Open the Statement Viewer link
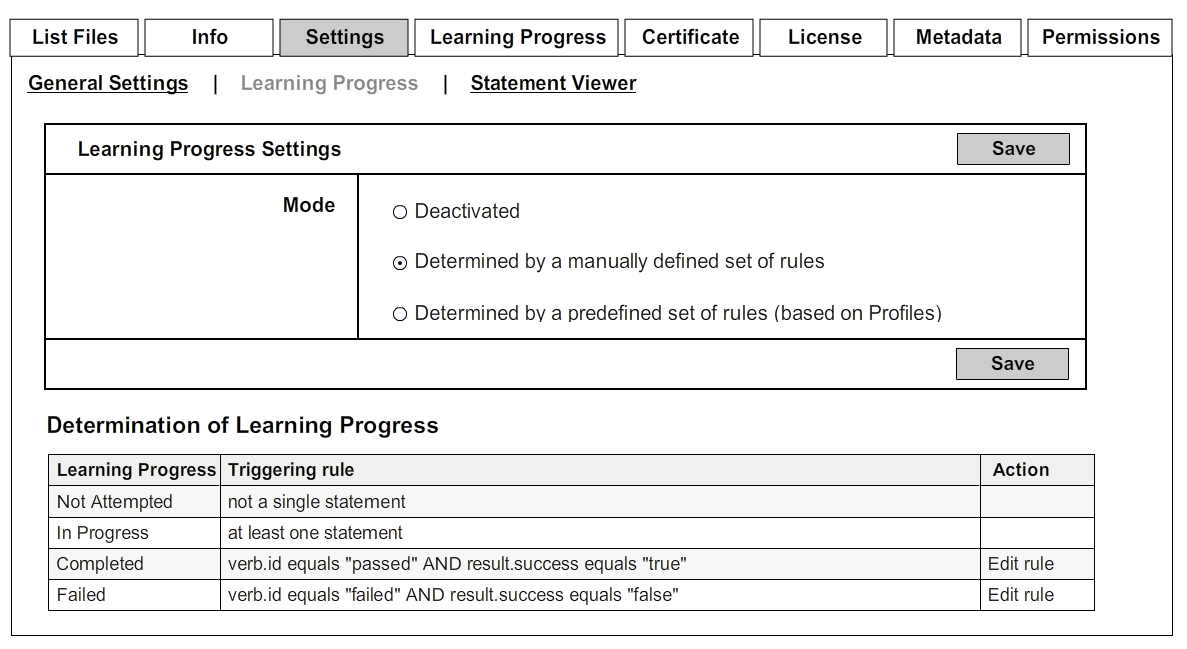Screen dimensions: 1187x649 pyautogui.click(x=553, y=84)
